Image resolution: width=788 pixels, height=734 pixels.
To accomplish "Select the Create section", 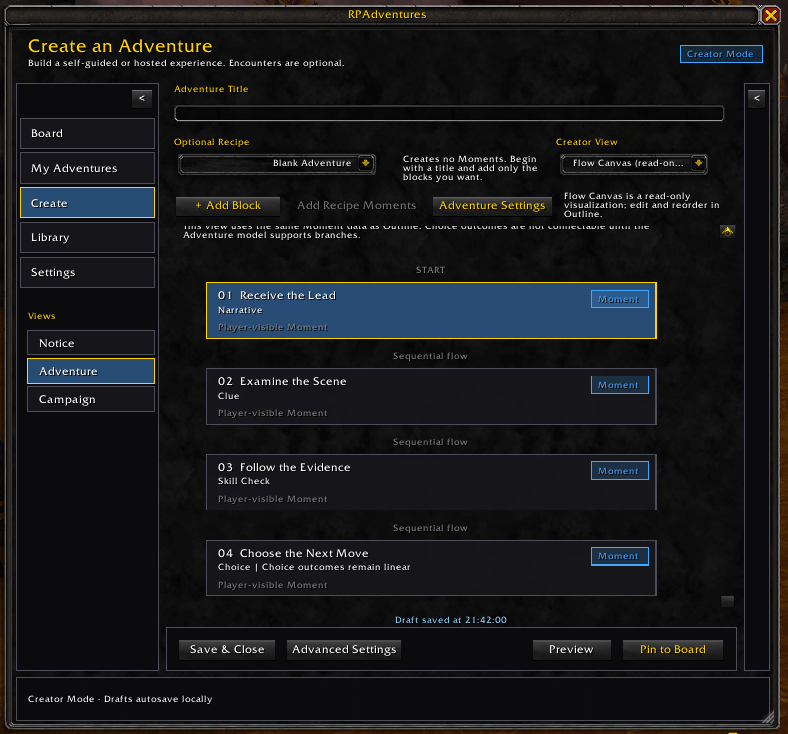I will [x=87, y=203].
